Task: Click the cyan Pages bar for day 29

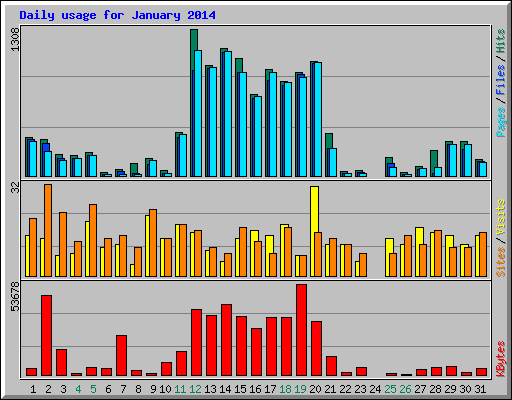Action: (x=453, y=160)
